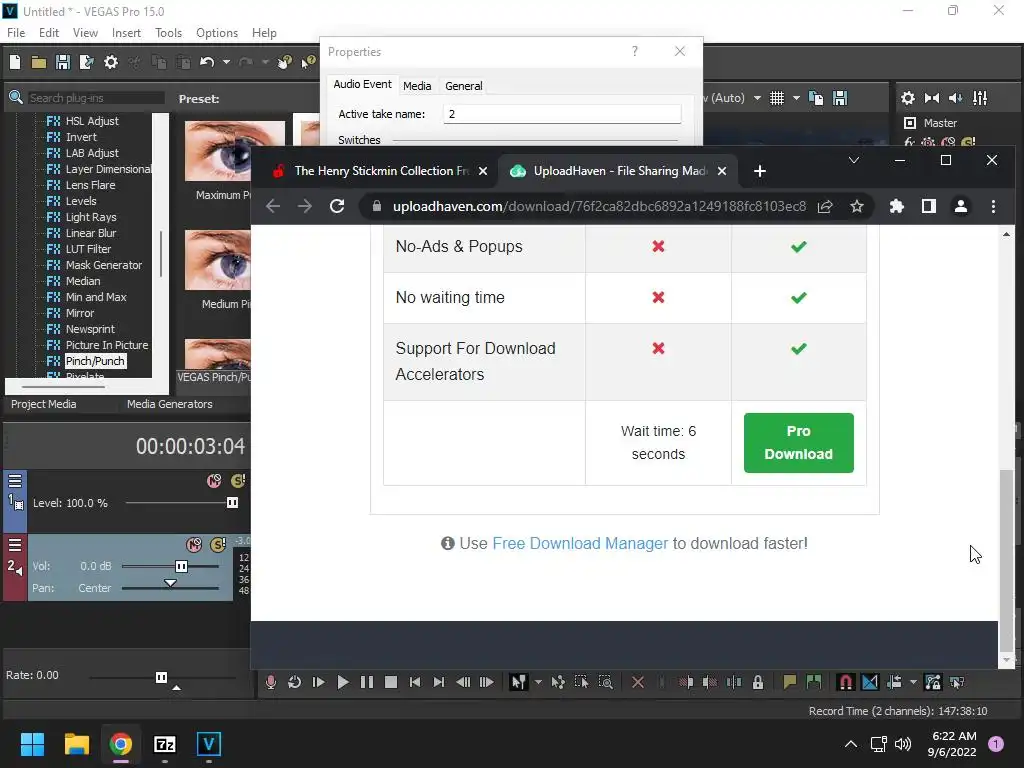1024x768 pixels.
Task: Solo audio track 2
Action: pyautogui.click(x=218, y=545)
